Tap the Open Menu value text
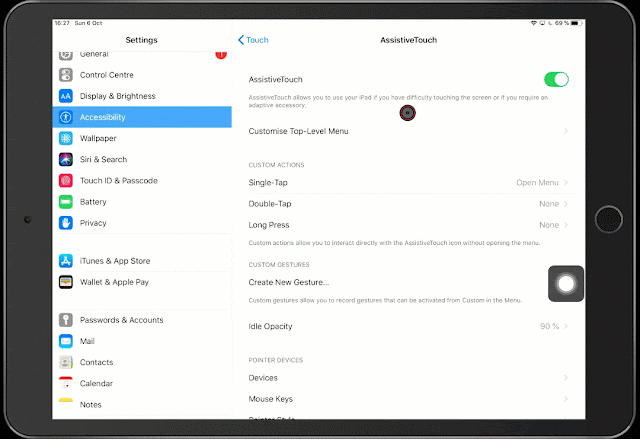 click(537, 182)
